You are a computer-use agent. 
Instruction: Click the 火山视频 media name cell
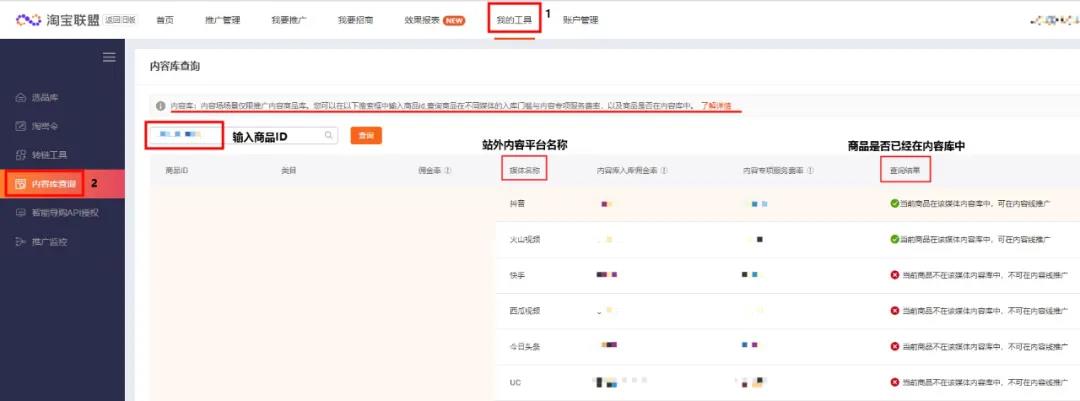coord(525,239)
